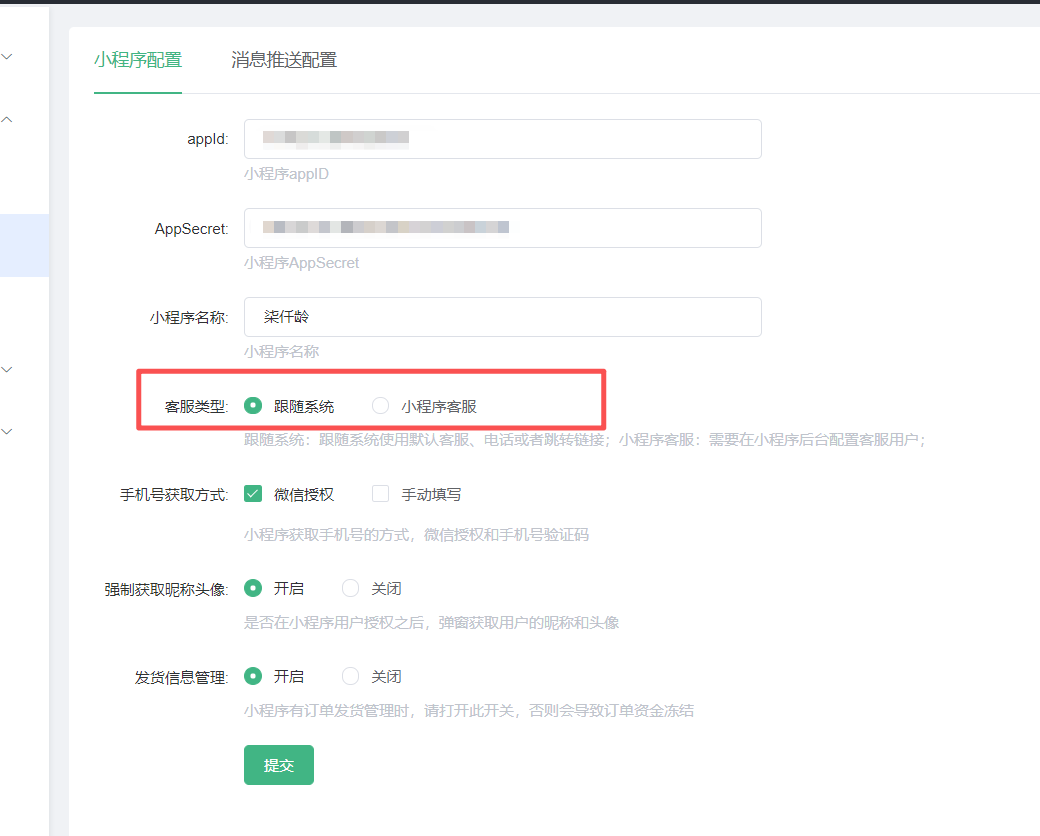Image resolution: width=1040 pixels, height=836 pixels.
Task: Click the 发货信息管理 label
Action: (x=181, y=677)
